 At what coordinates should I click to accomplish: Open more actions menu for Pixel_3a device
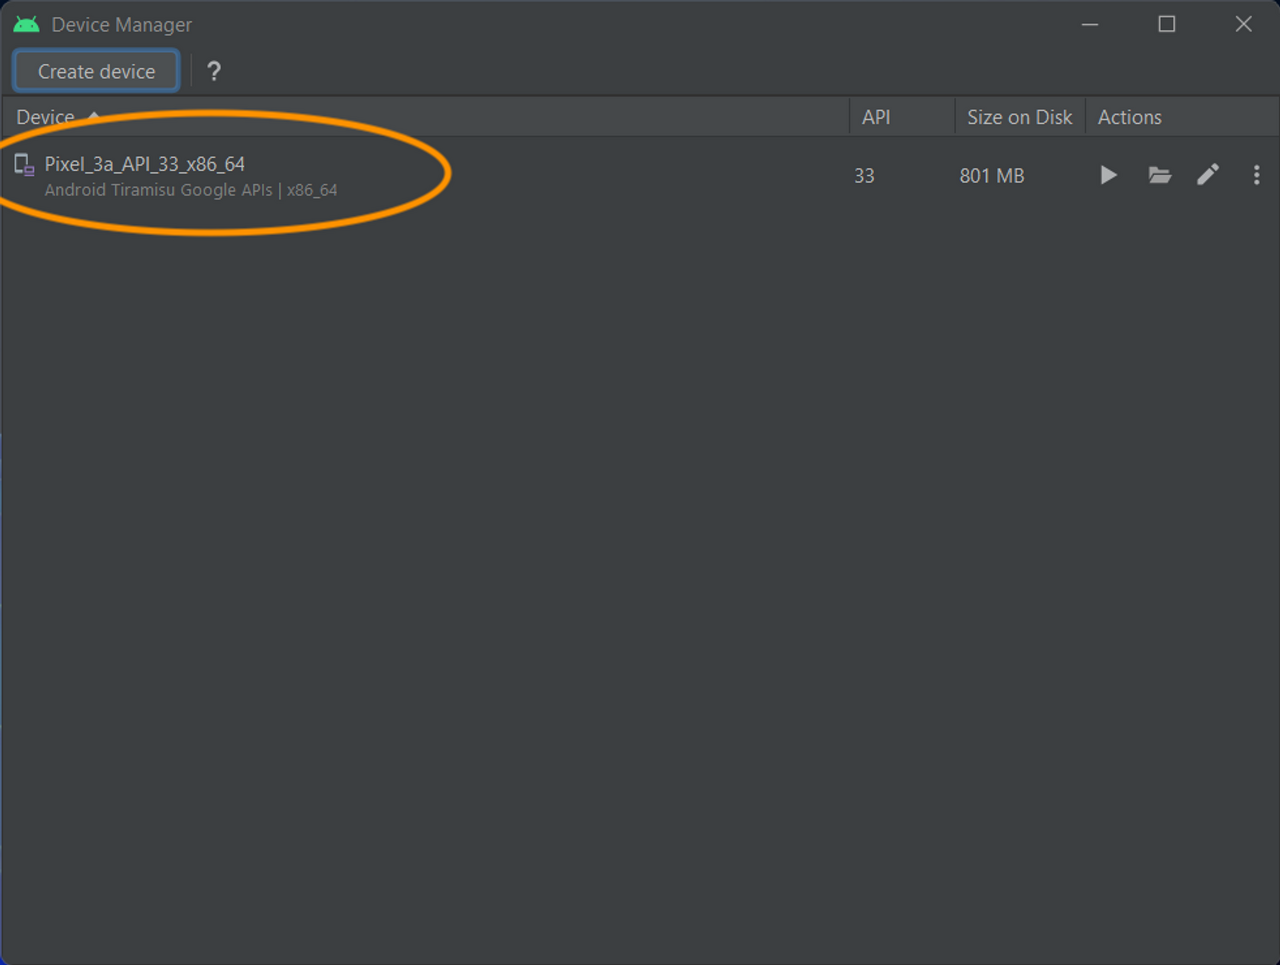point(1256,175)
